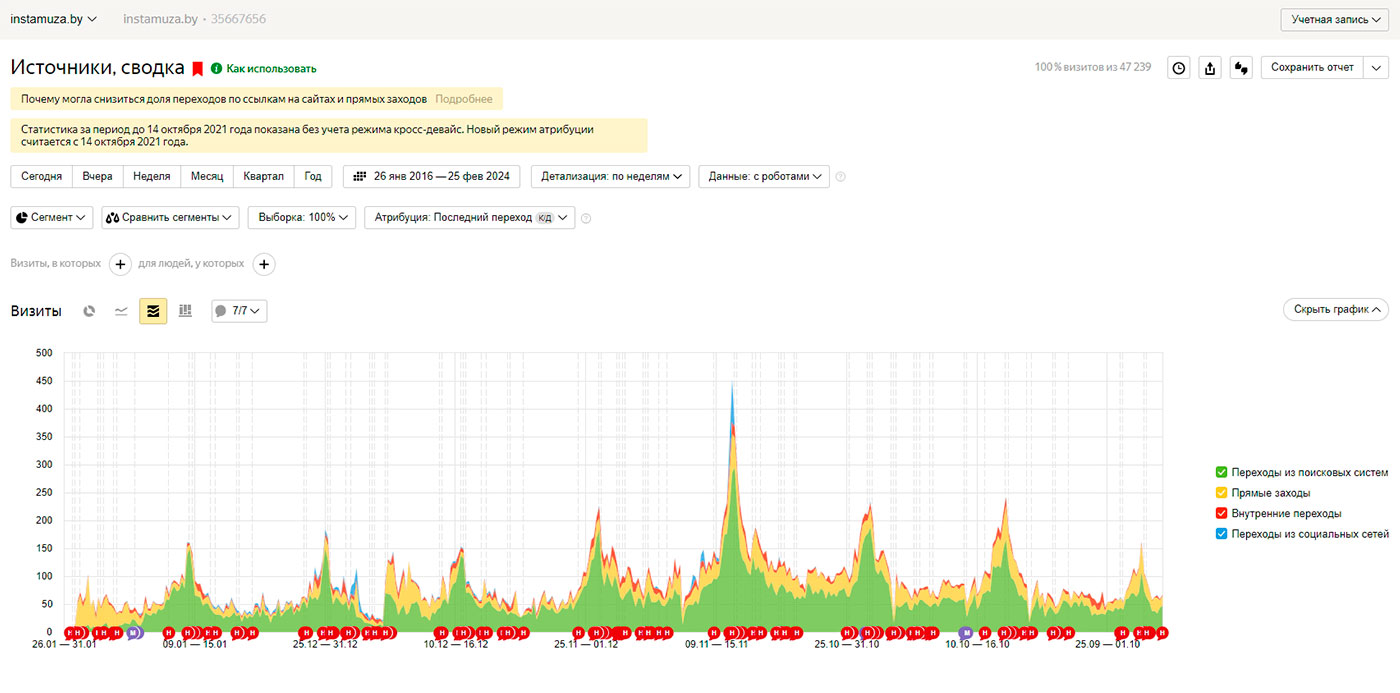1400x693 pixels.
Task: Toggle 'Внутренние переходы' legend checkbox
Action: coord(1221,513)
